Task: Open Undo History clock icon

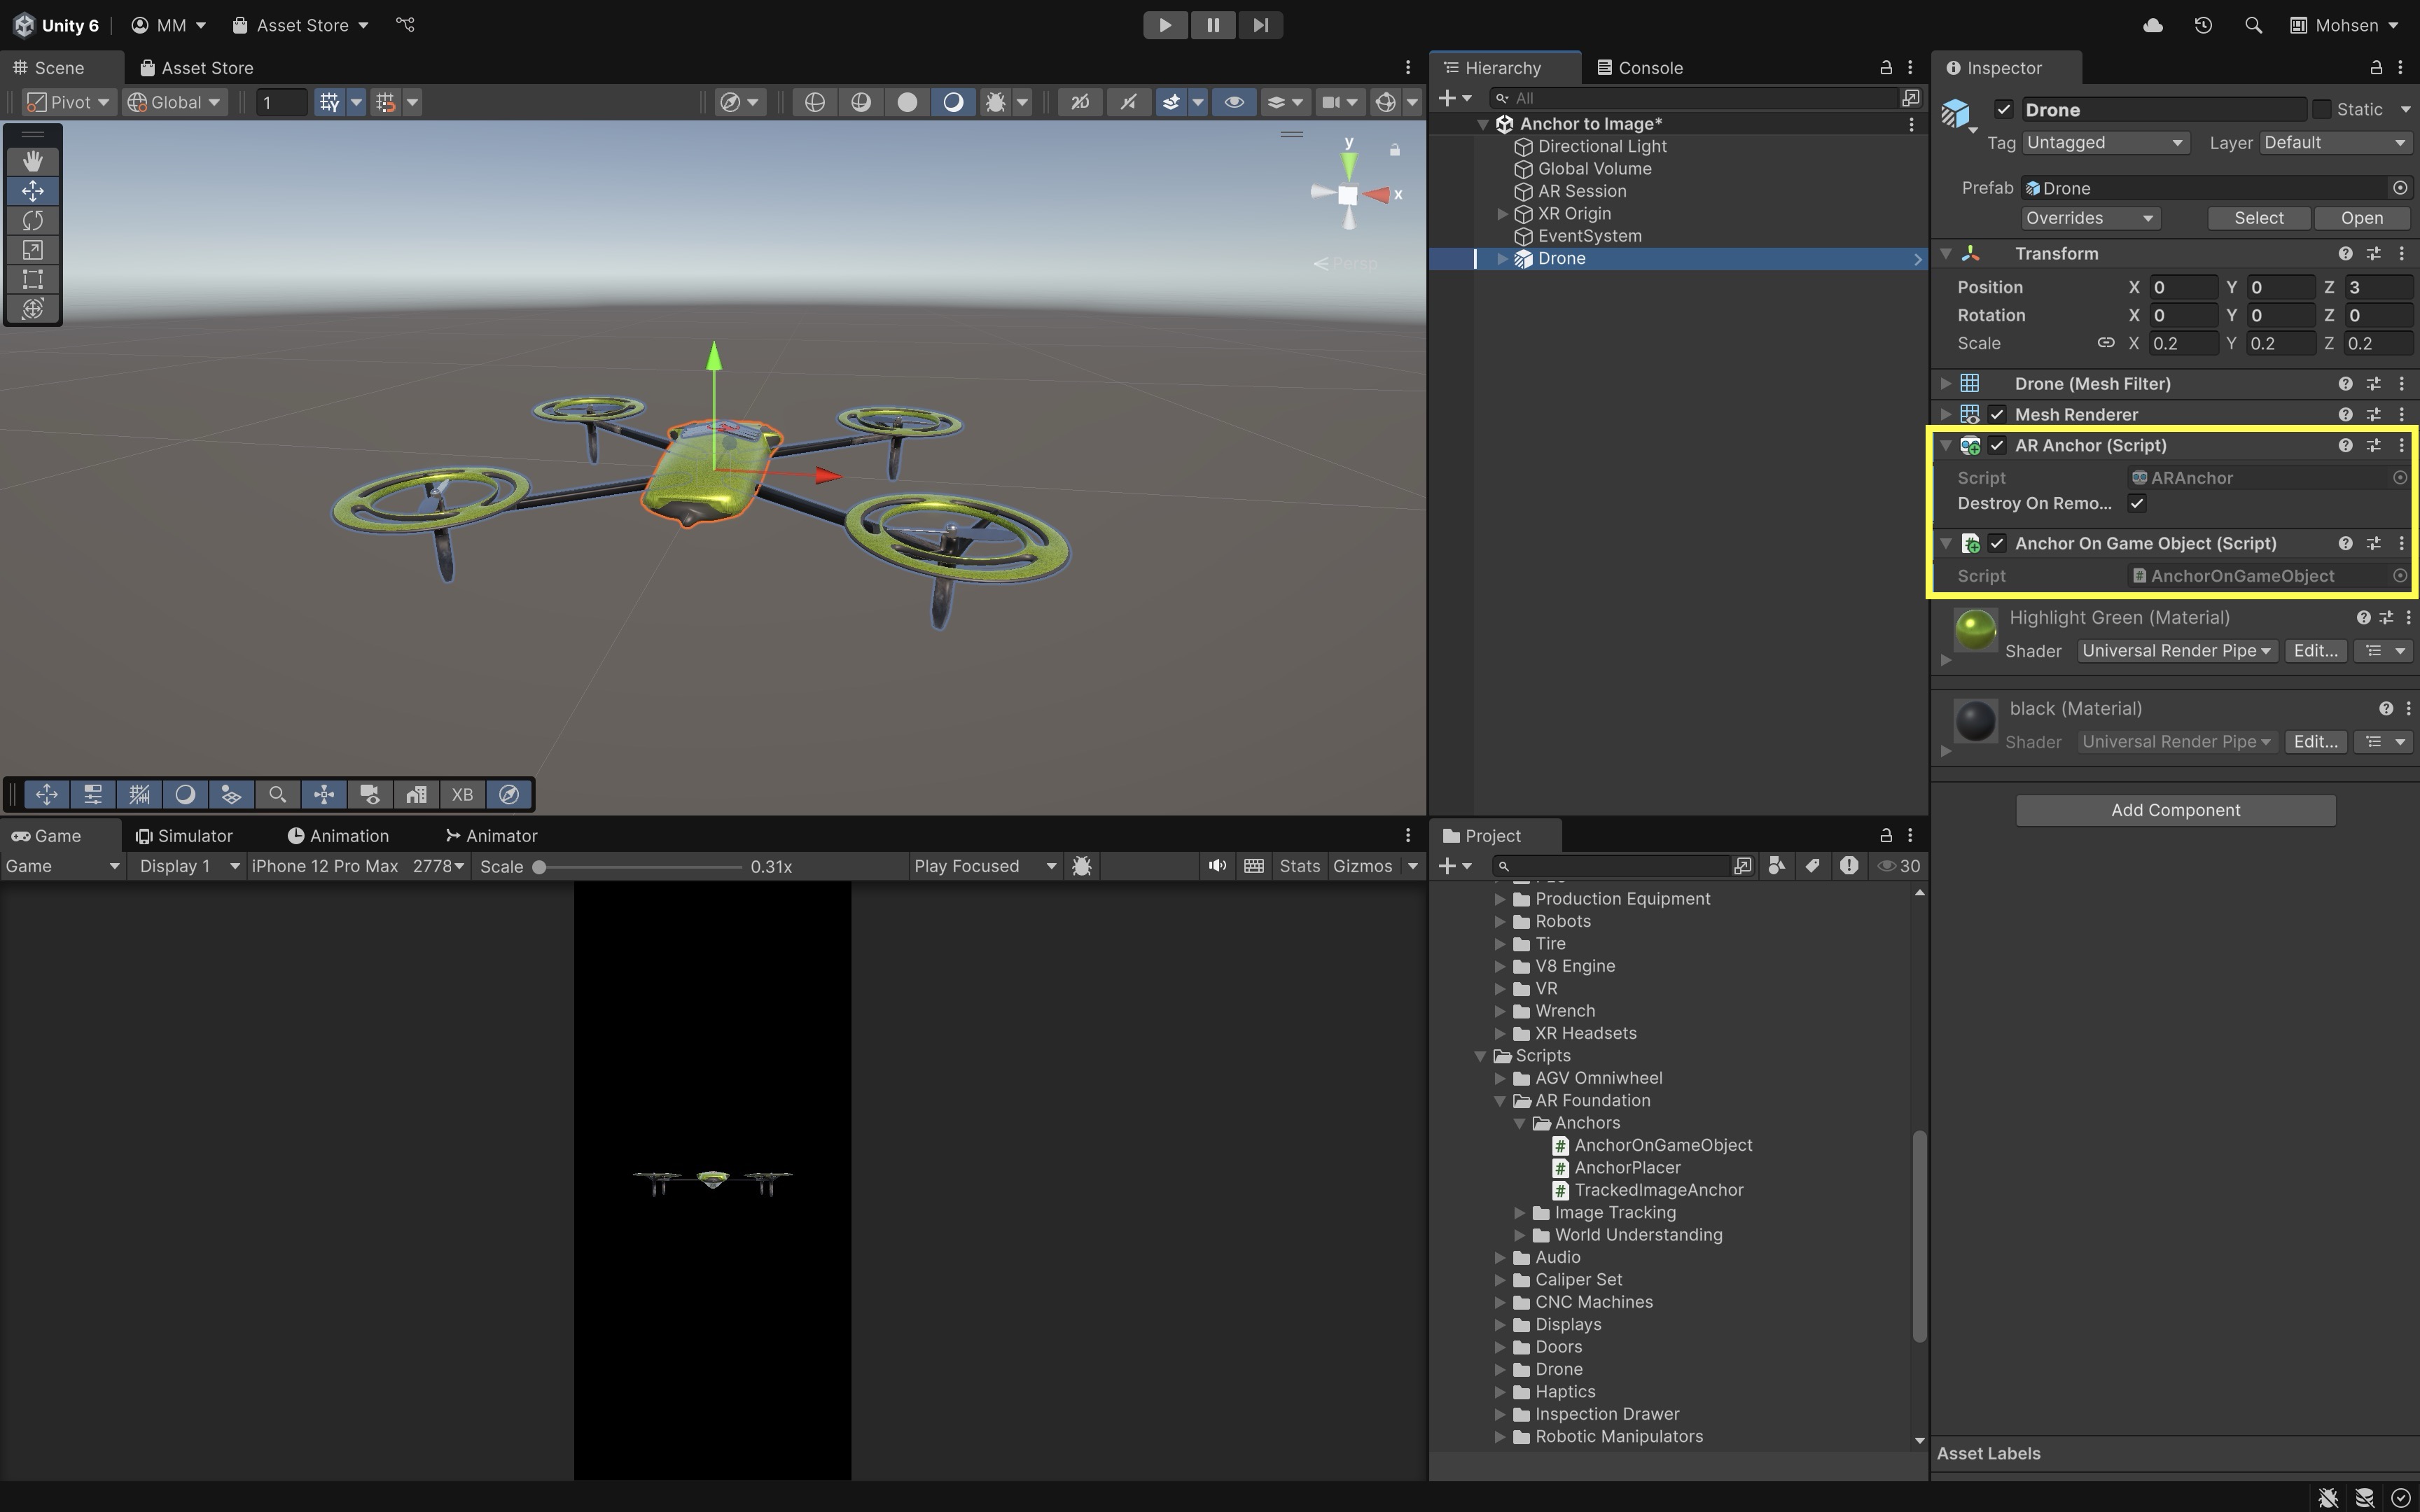Action: pos(2203,25)
